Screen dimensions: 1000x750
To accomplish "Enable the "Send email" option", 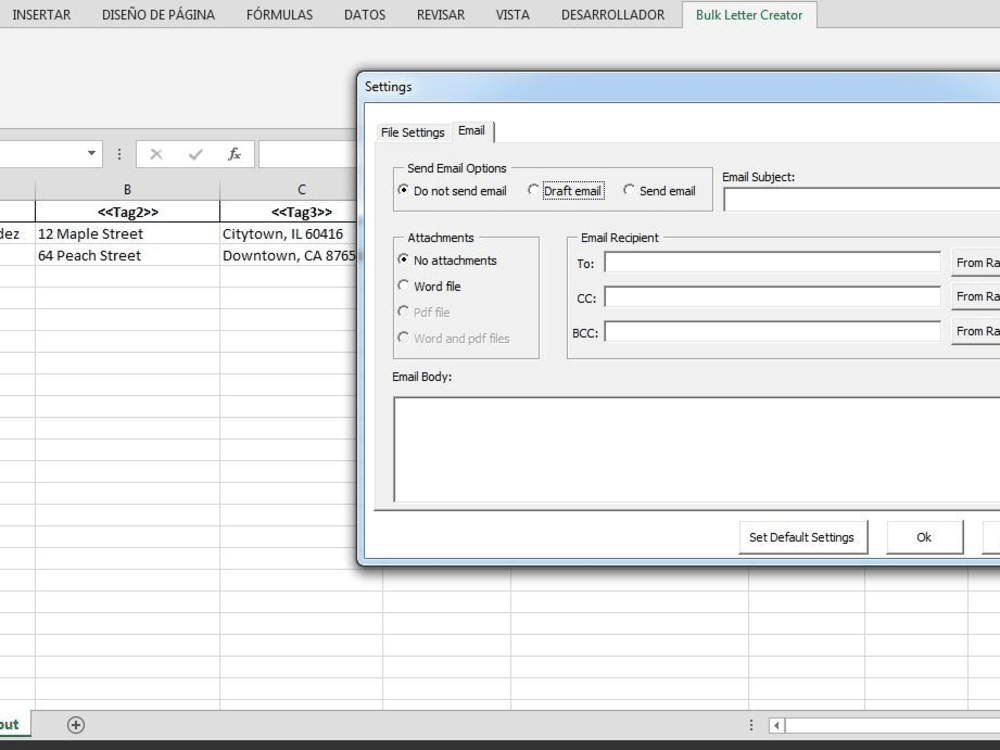I will [x=628, y=191].
